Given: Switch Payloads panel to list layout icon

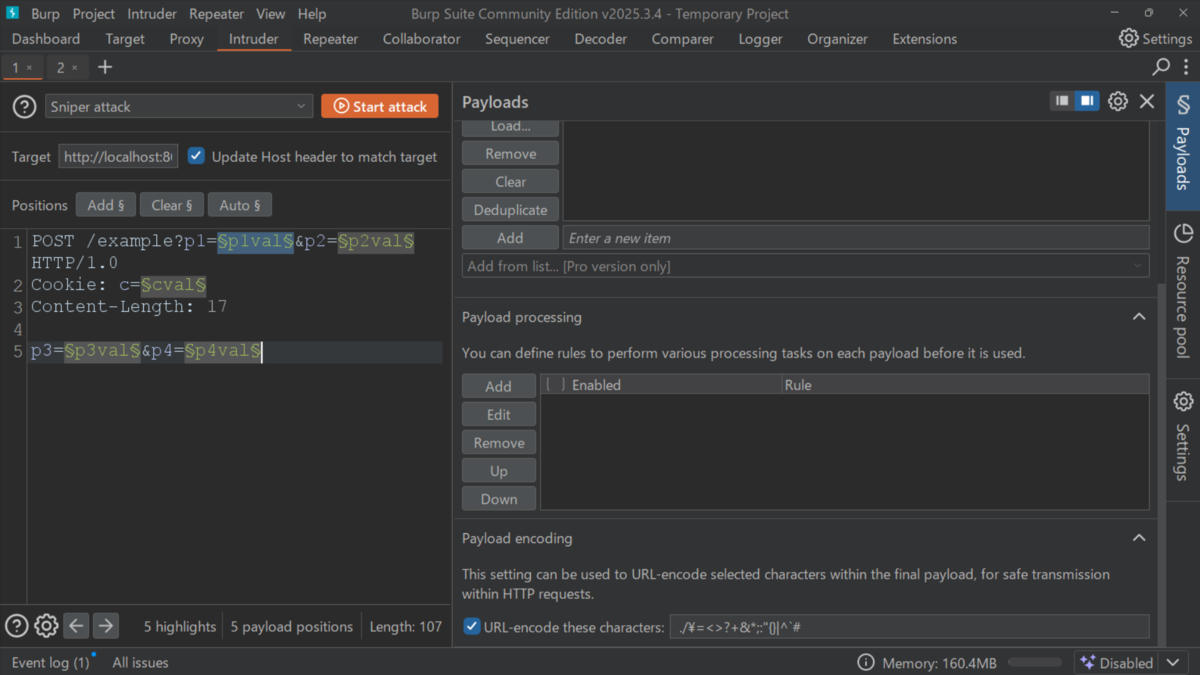Looking at the screenshot, I should [1062, 101].
